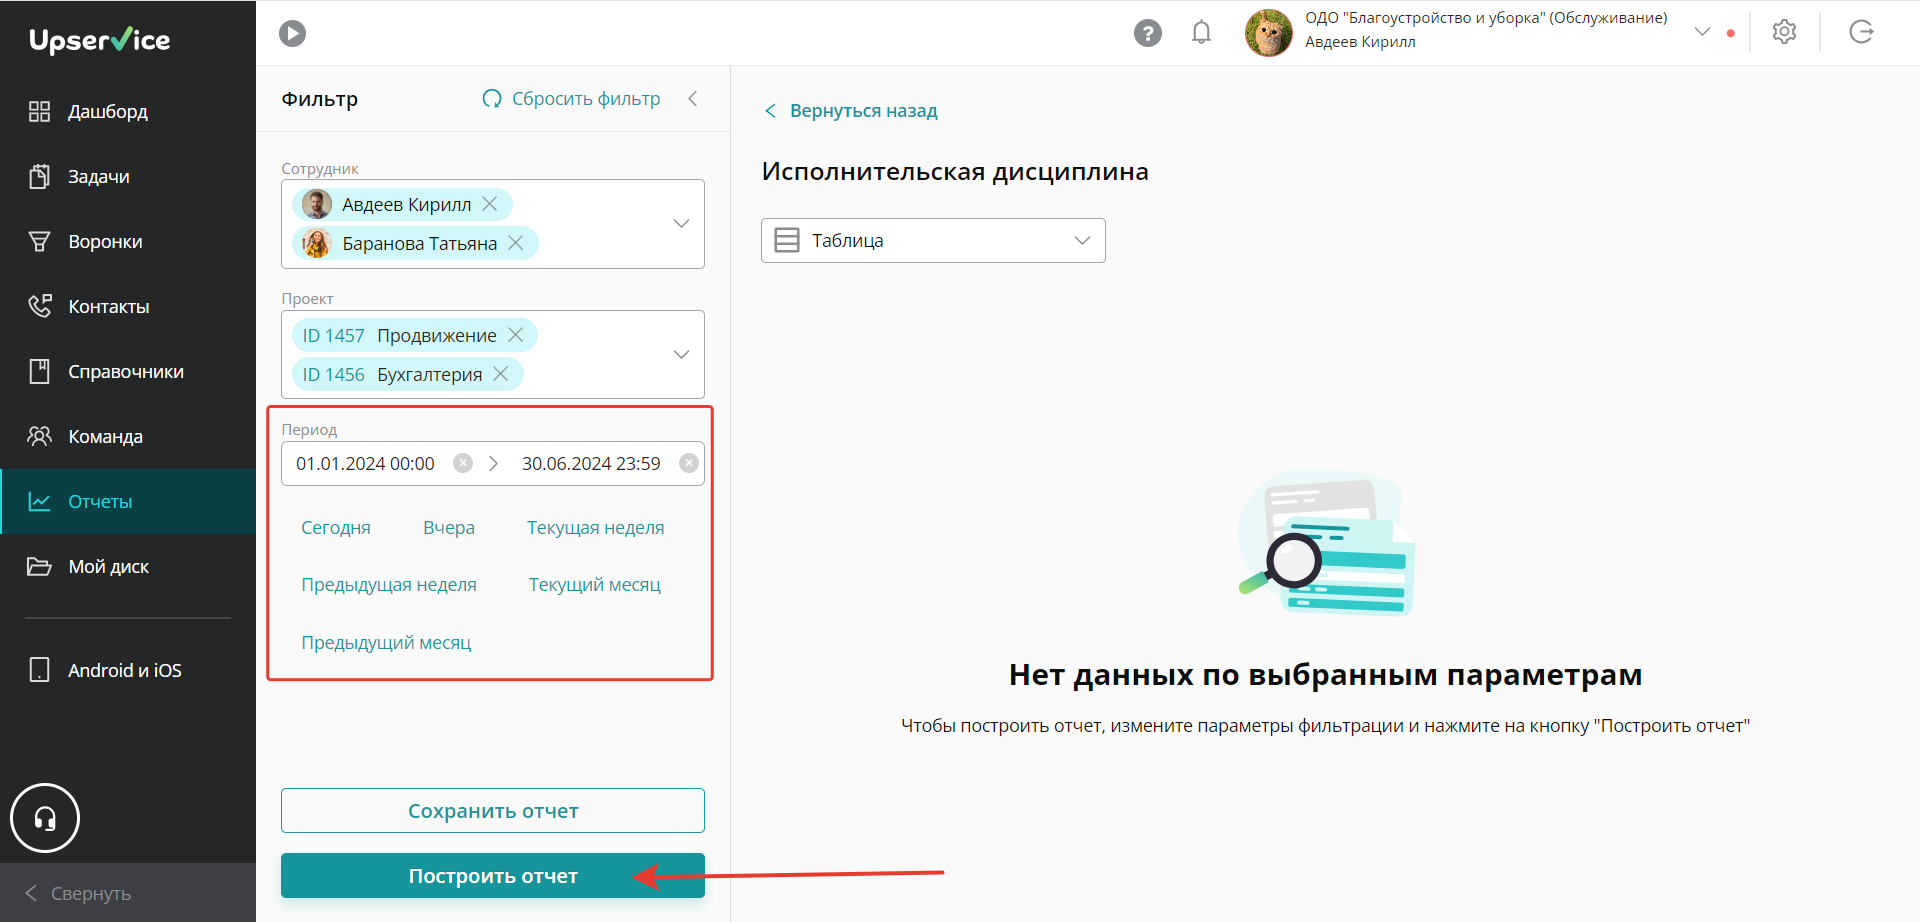Select Текущий месяц period preset
This screenshot has height=922, width=1920.
click(x=595, y=584)
